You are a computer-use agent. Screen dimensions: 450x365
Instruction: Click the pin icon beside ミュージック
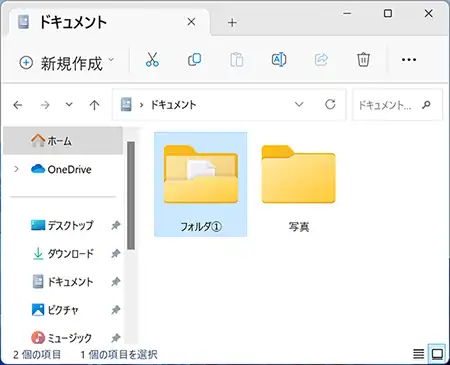(x=116, y=338)
